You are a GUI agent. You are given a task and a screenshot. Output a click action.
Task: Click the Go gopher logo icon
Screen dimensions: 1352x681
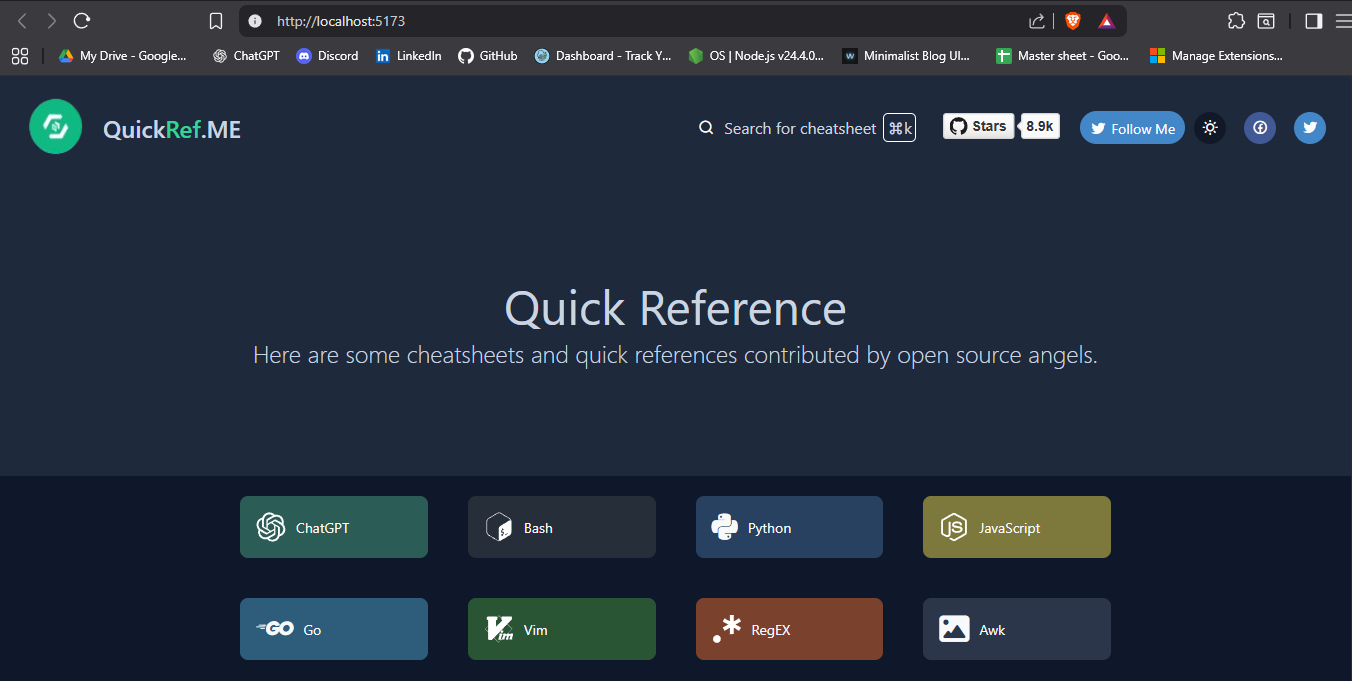pyautogui.click(x=274, y=629)
